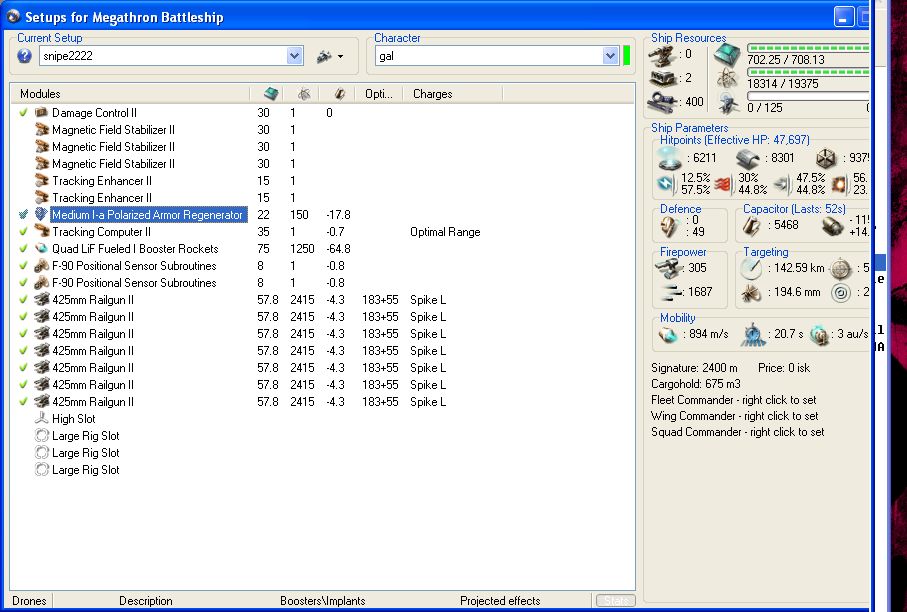Open the Projected effects tab
907x612 pixels.
pos(500,601)
